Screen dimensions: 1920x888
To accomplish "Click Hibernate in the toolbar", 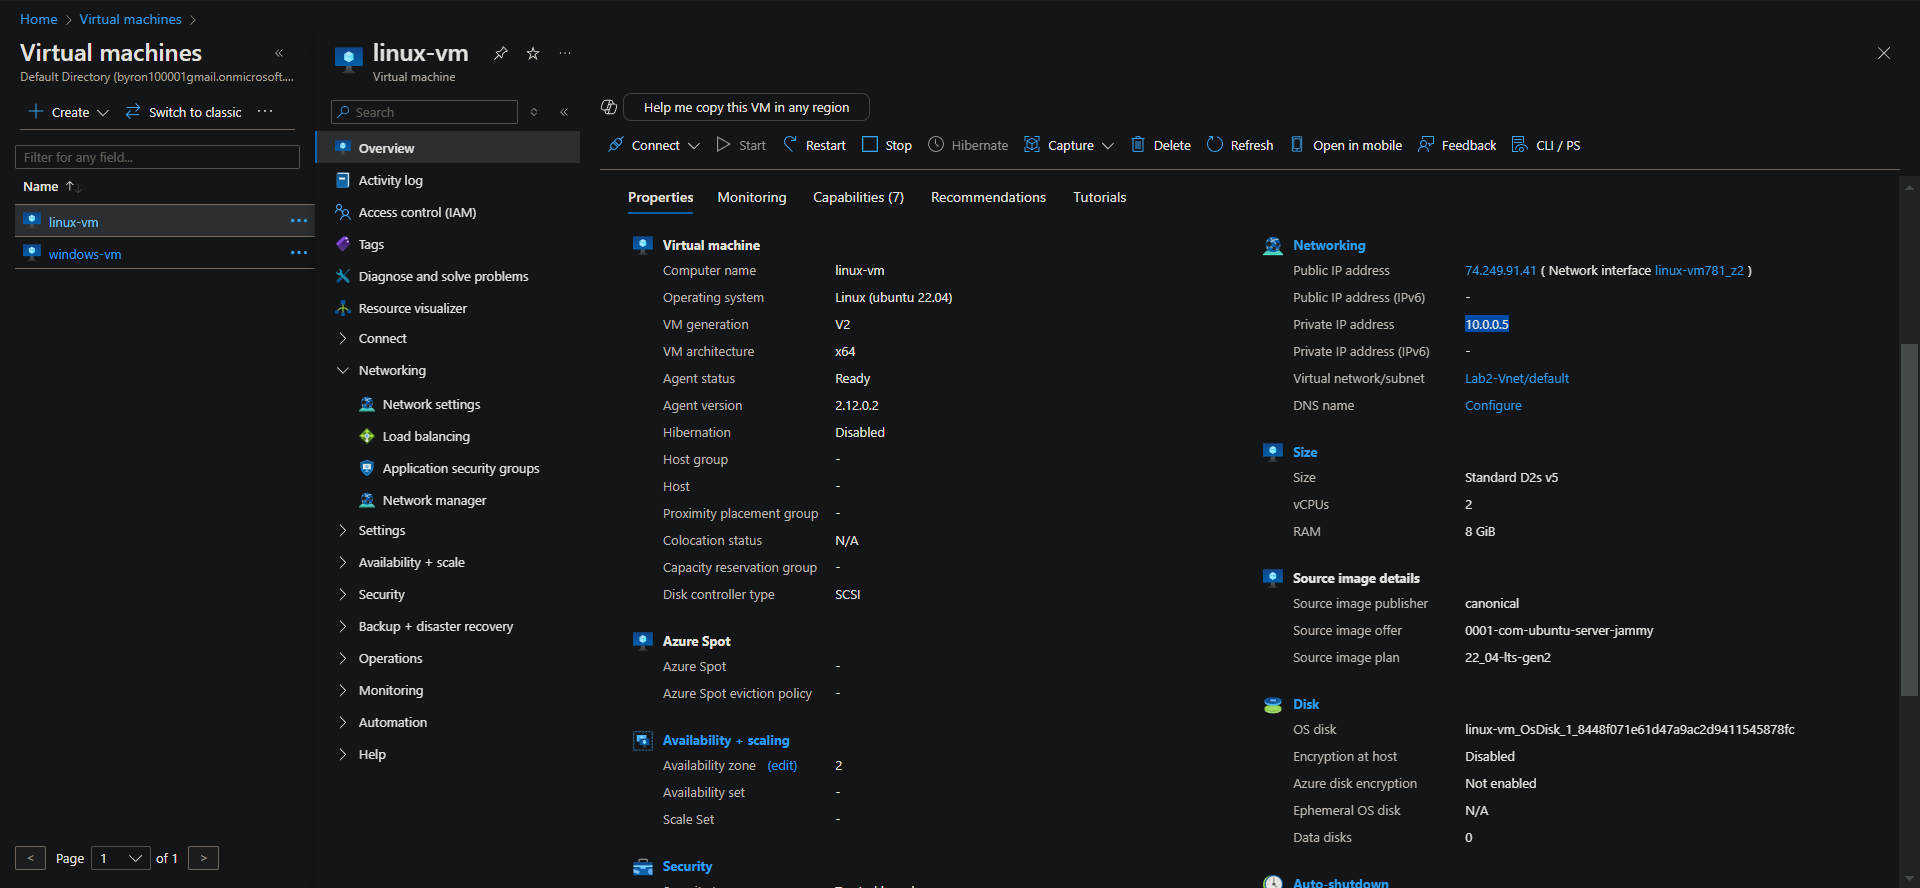I will (968, 145).
